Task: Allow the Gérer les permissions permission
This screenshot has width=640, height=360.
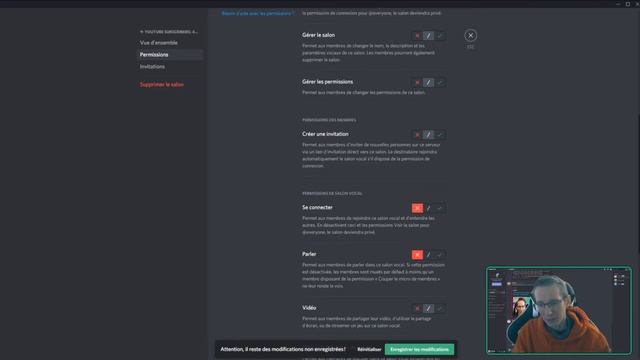Action: pyautogui.click(x=440, y=82)
